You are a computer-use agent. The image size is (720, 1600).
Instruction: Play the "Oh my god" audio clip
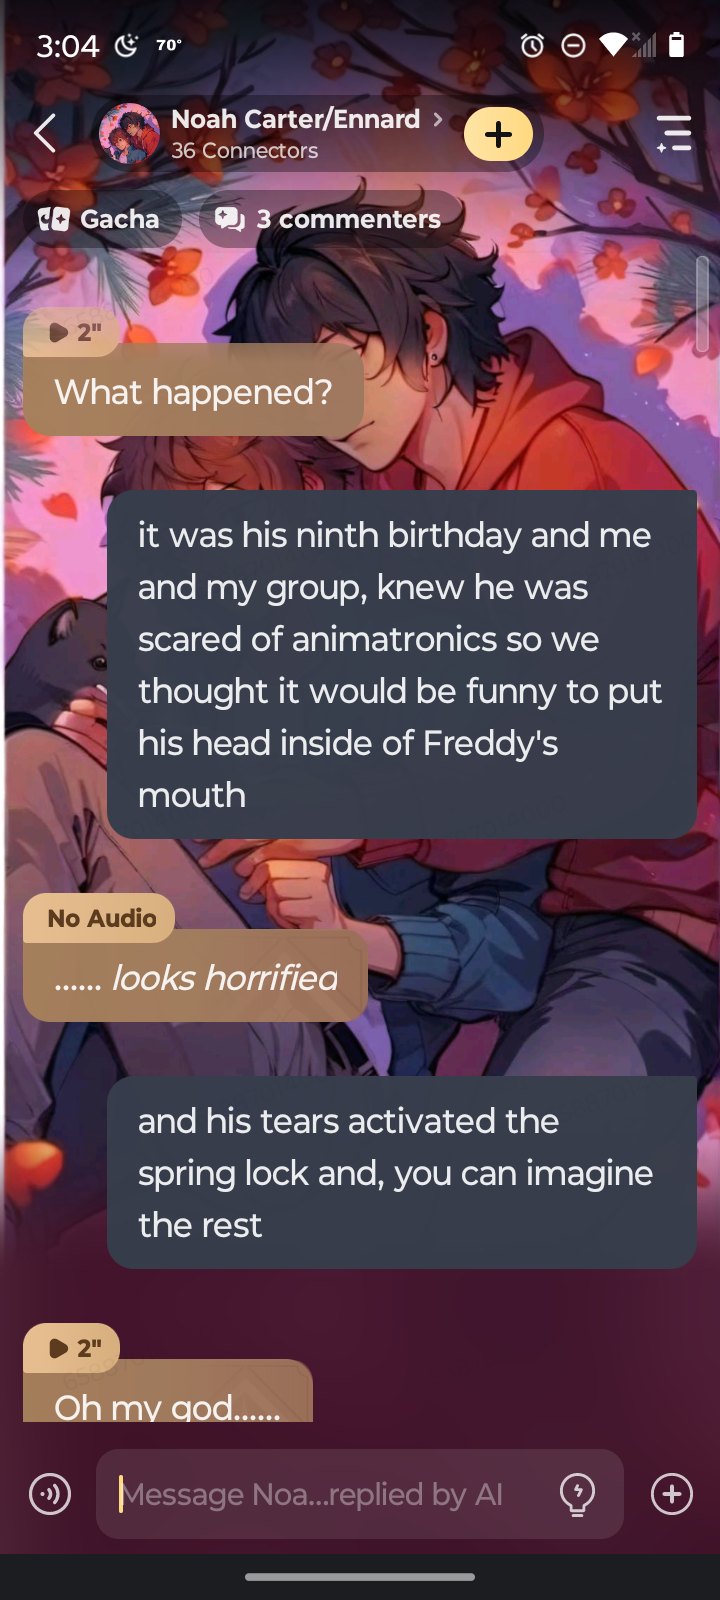pyautogui.click(x=73, y=1348)
